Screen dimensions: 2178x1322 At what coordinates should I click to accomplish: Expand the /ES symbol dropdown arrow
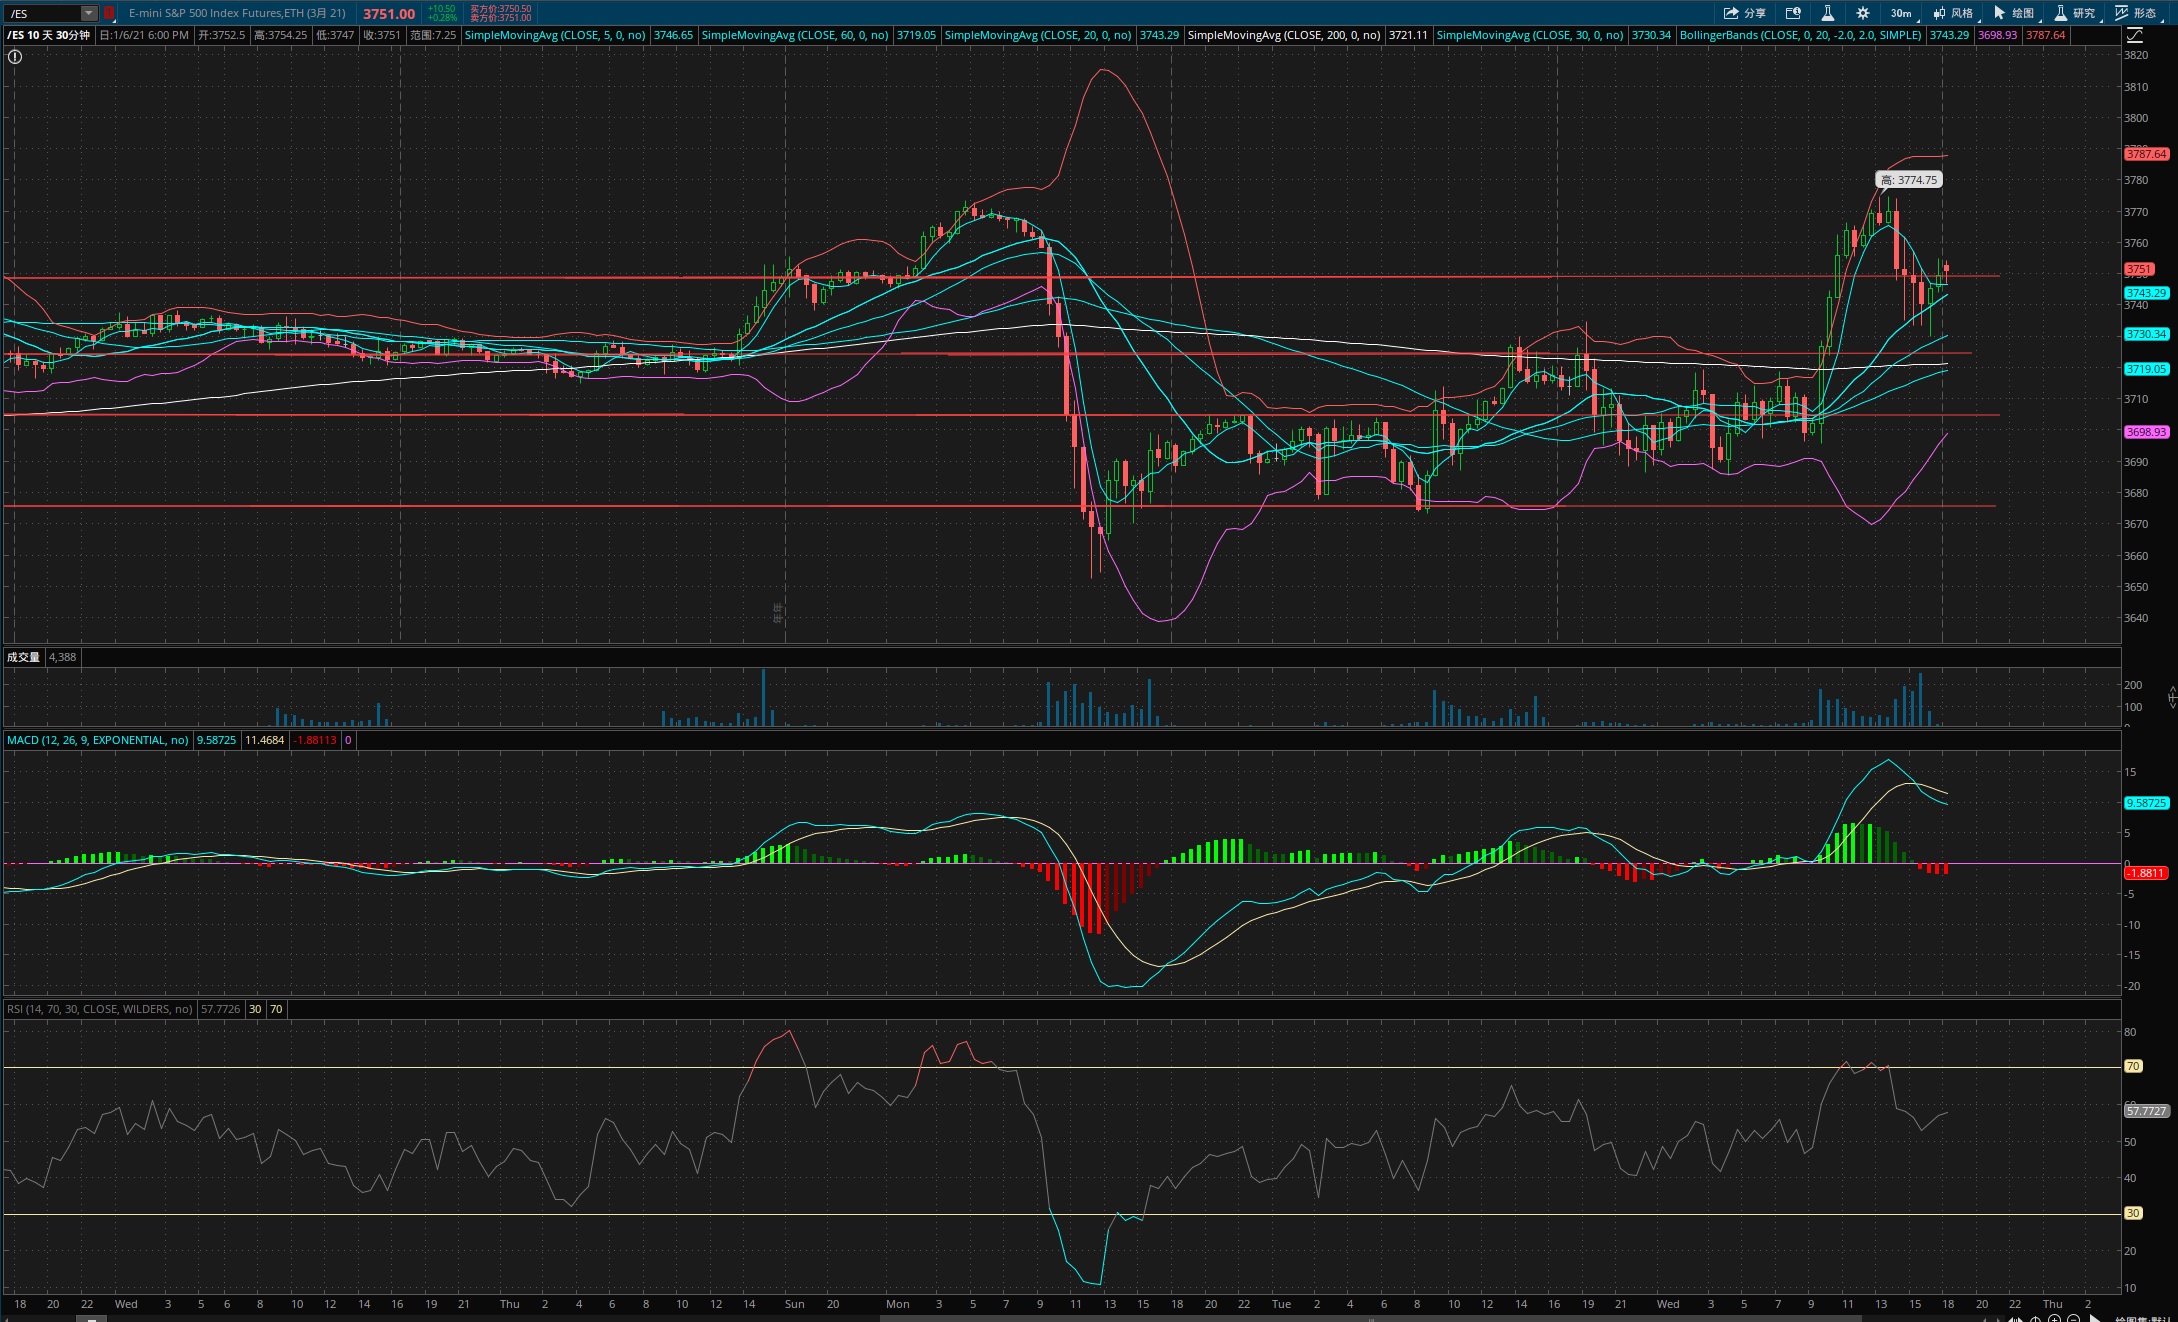[x=88, y=13]
